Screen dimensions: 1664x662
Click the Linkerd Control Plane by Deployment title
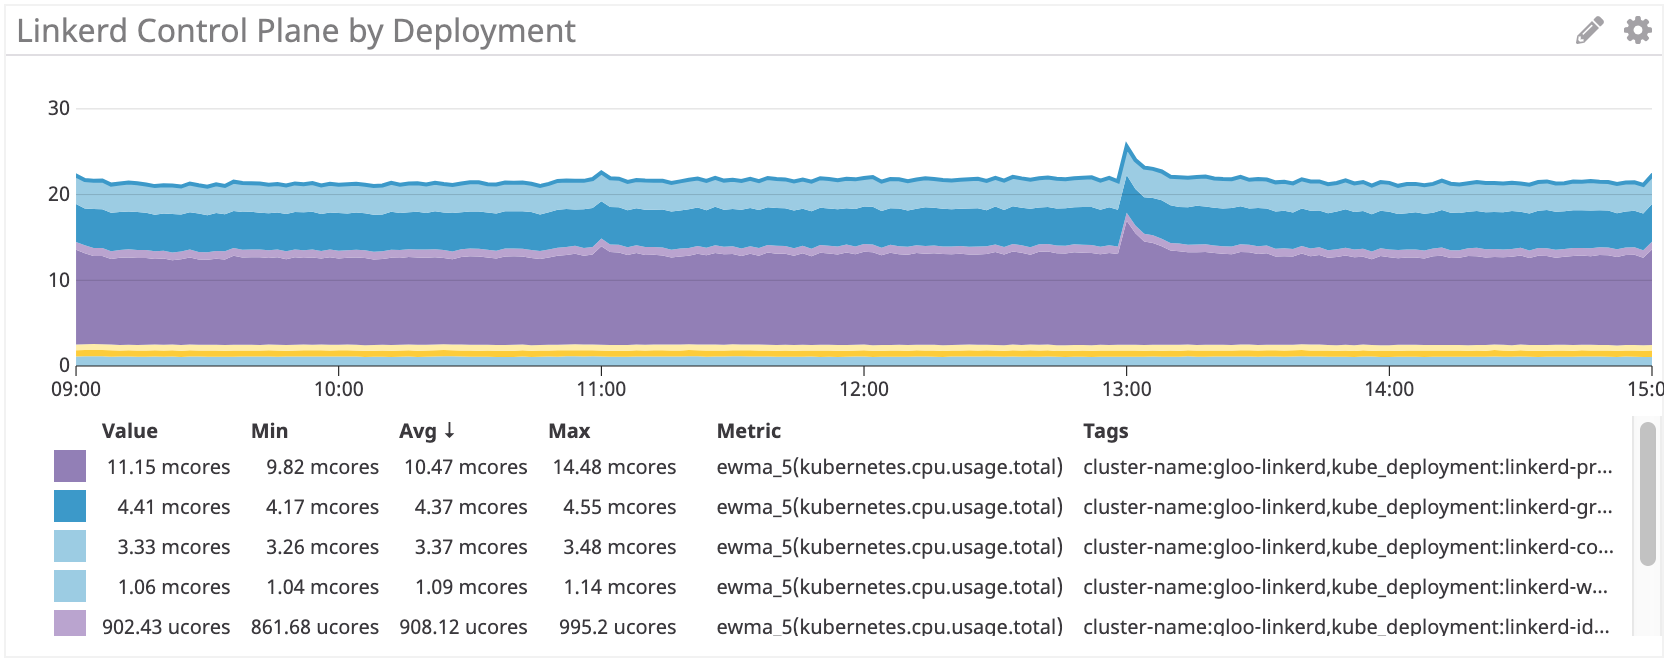tap(296, 31)
